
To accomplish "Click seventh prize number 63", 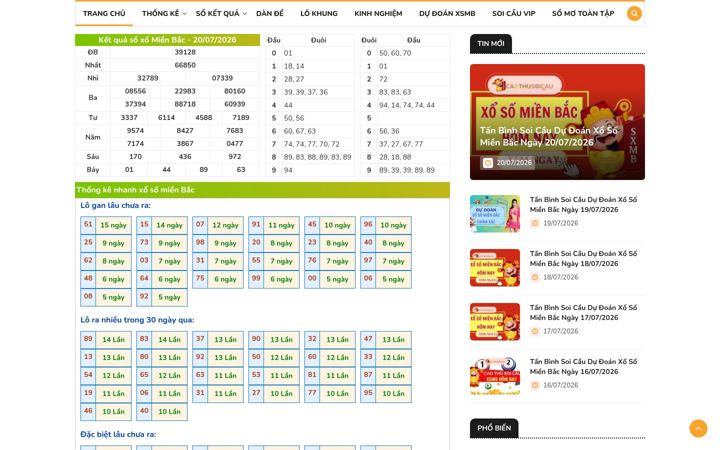I will [241, 169].
